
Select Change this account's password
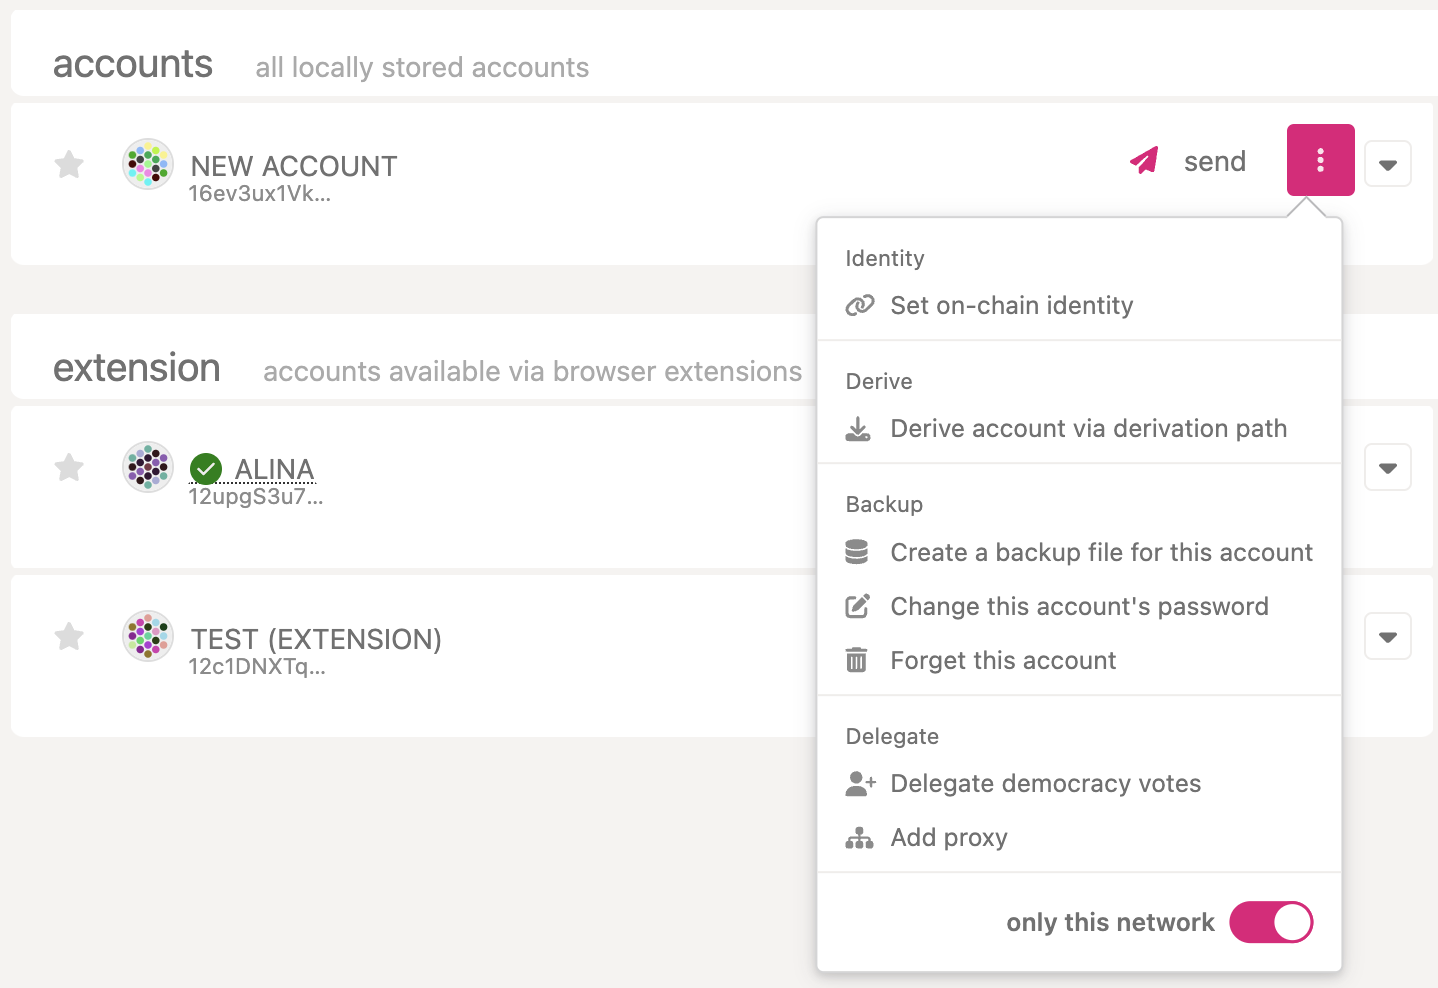[1079, 606]
